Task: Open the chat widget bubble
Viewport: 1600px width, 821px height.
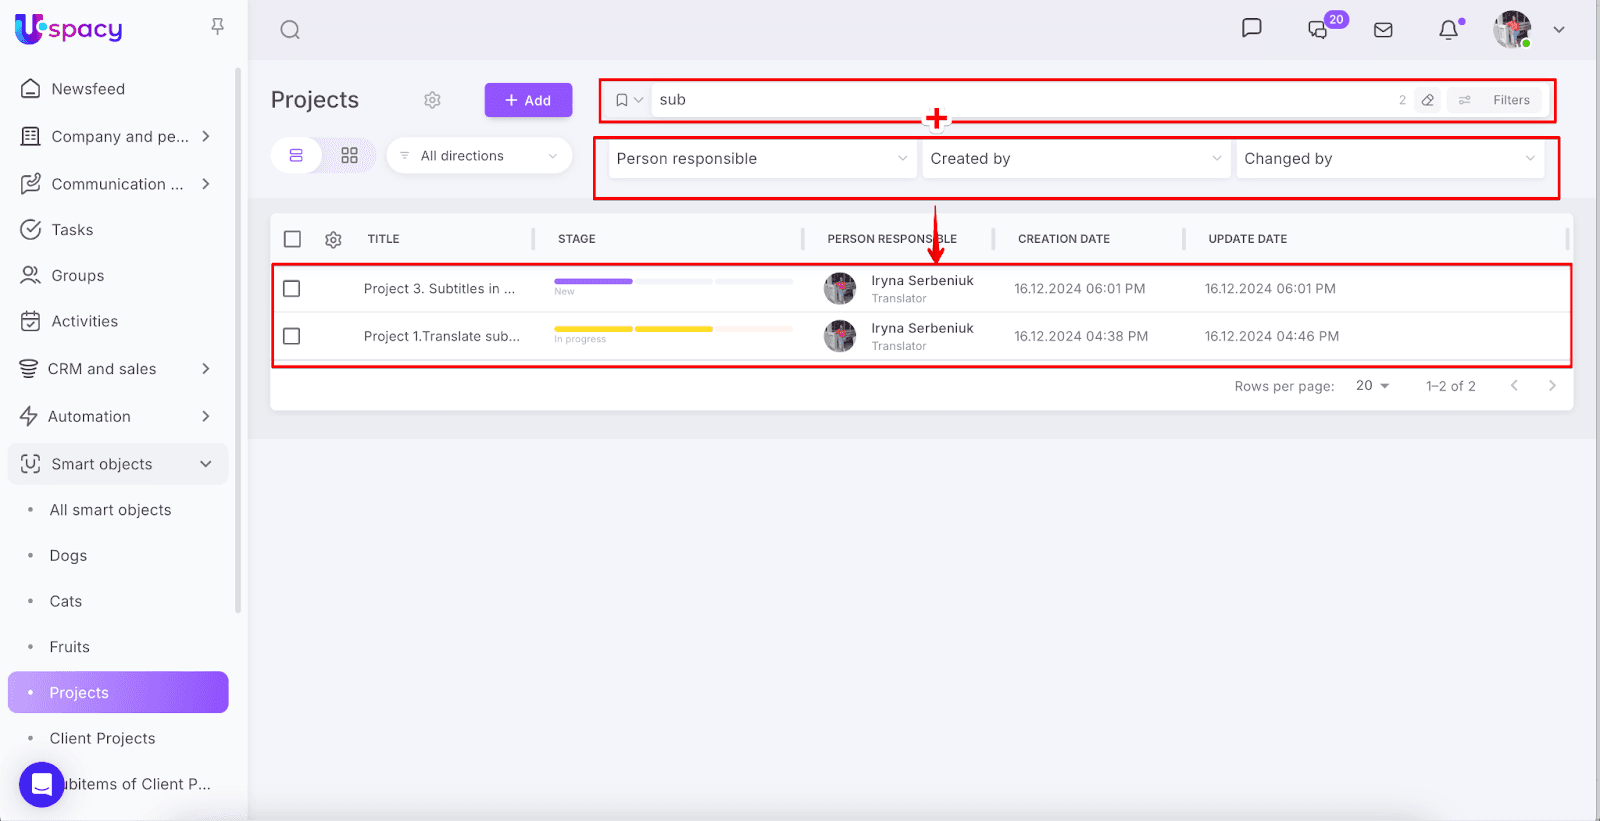Action: click(42, 784)
